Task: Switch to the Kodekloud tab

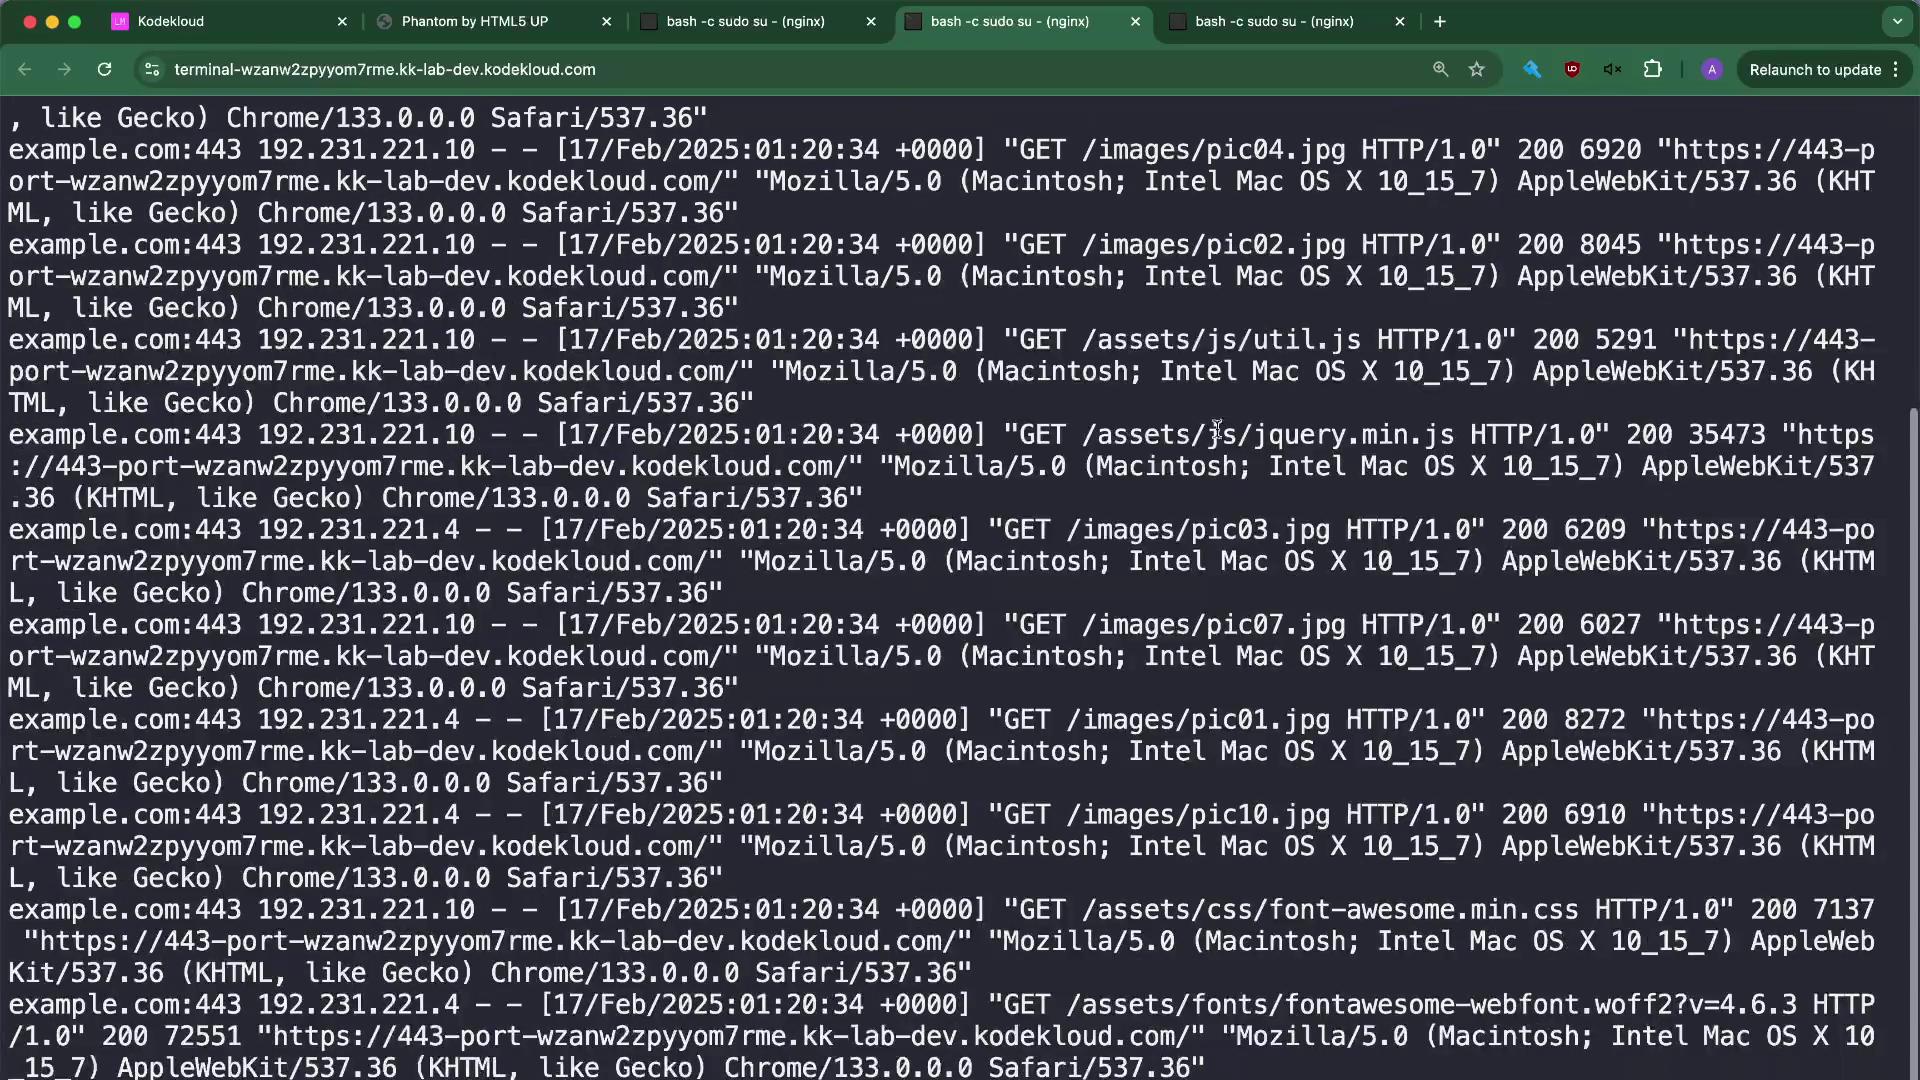Action: 220,21
